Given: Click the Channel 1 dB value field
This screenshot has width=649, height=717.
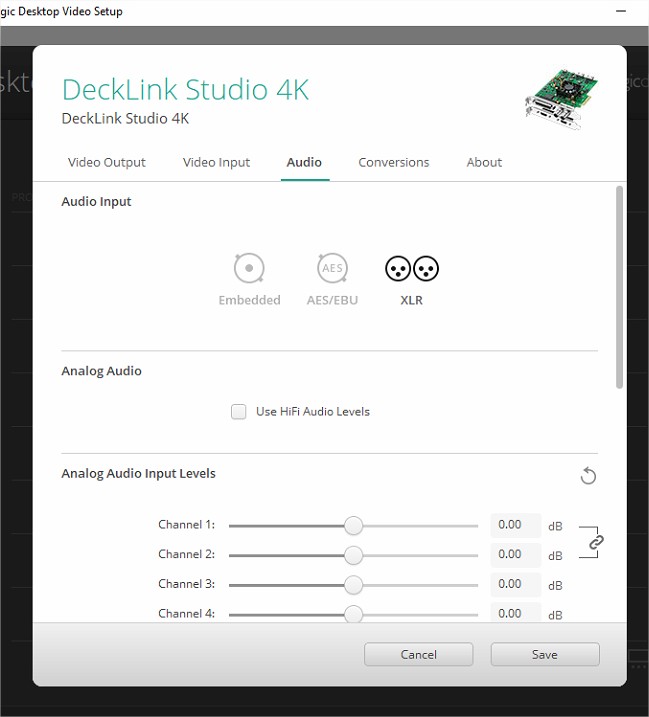Looking at the screenshot, I should tap(516, 525).
